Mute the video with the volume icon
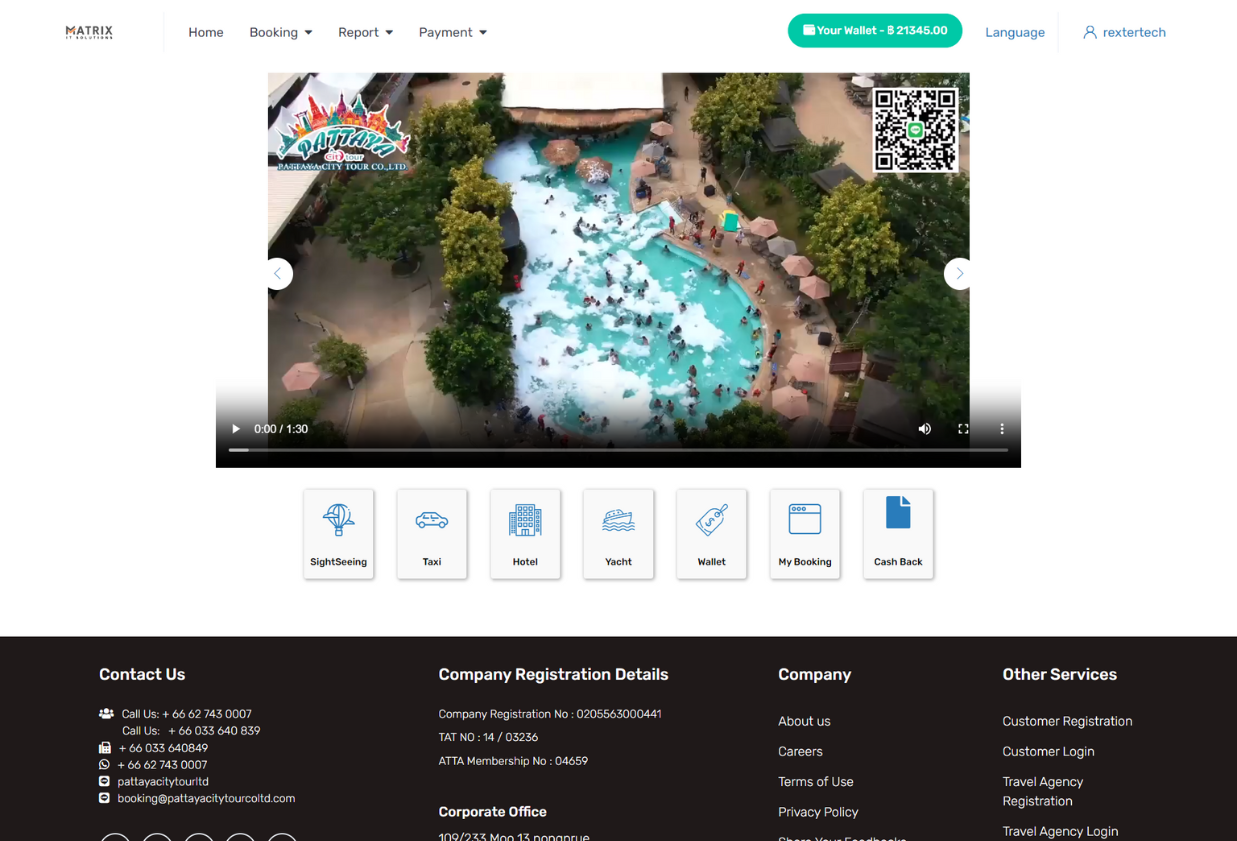The width and height of the screenshot is (1237, 841). click(925, 429)
